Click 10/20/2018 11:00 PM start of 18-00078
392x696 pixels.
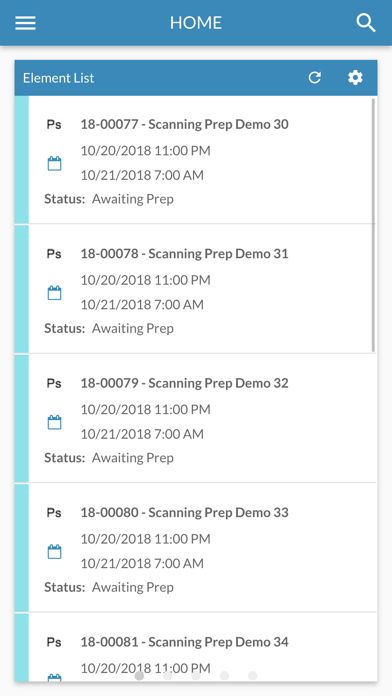[145, 281]
